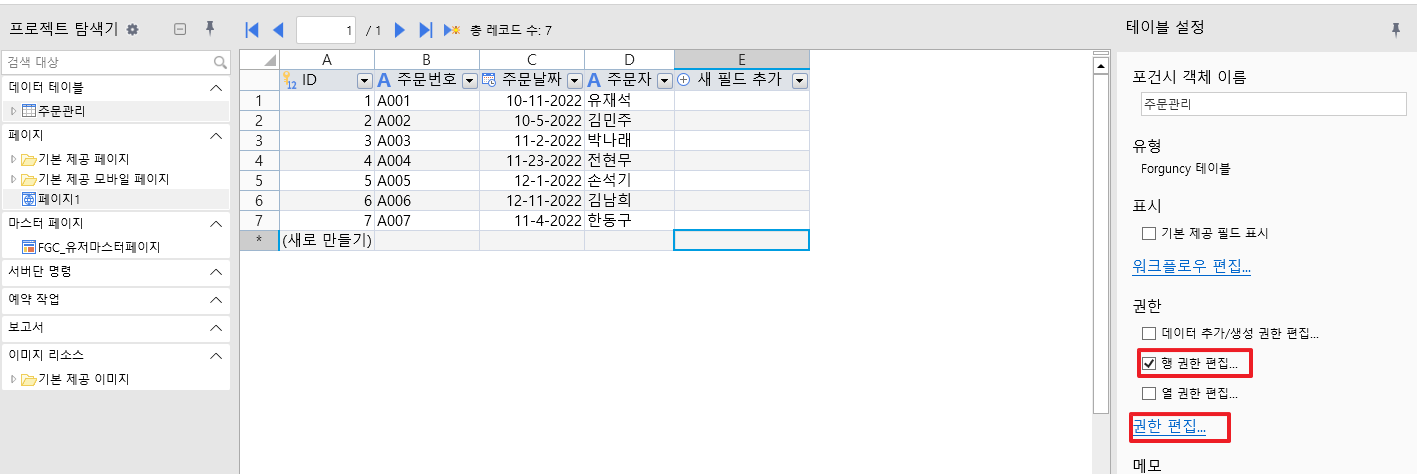Screen dimensions: 1417x474
Task: Pin the 테이블 설정 panel
Action: [1396, 30]
